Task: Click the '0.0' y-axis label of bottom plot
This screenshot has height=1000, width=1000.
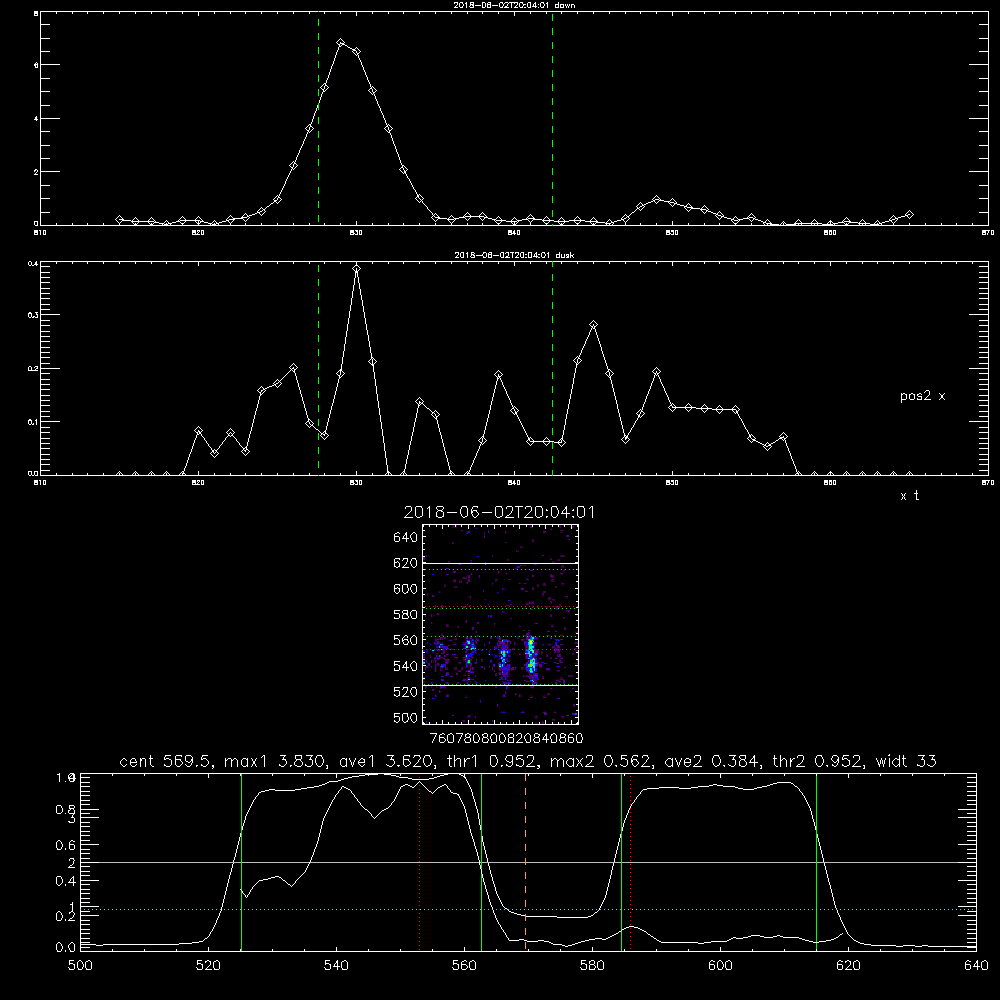Action: click(66, 947)
